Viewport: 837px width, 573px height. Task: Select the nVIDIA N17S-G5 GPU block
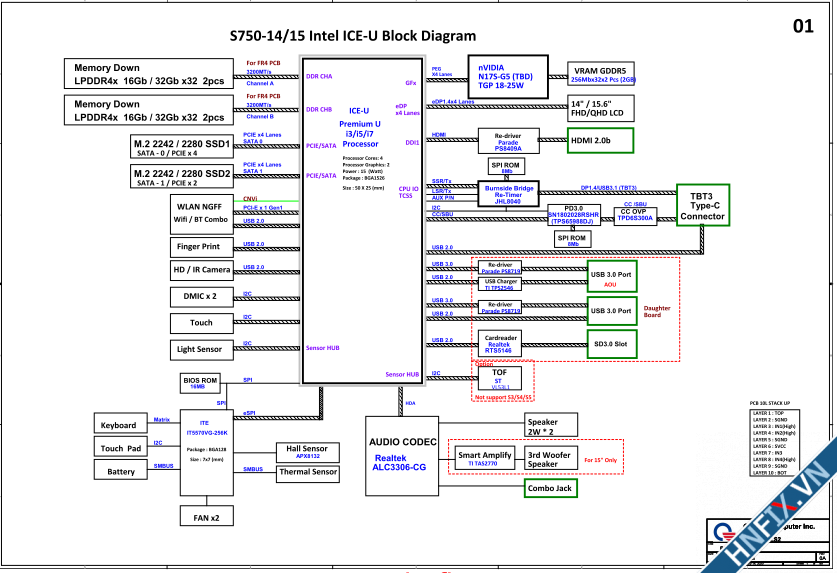pyautogui.click(x=510, y=76)
